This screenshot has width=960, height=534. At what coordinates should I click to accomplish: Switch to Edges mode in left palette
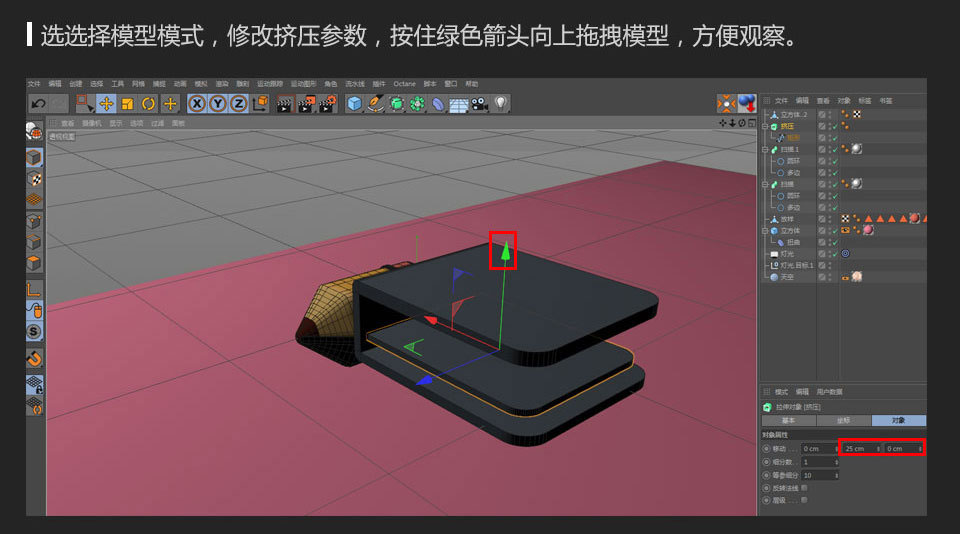click(x=34, y=242)
